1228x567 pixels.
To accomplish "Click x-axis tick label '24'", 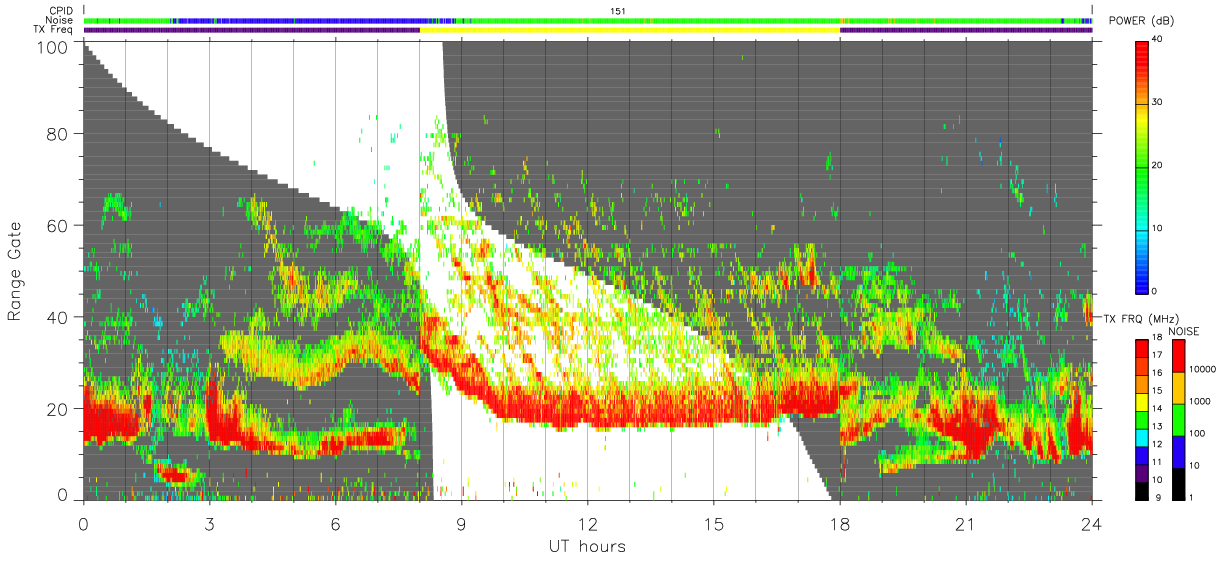I will pyautogui.click(x=1092, y=524).
